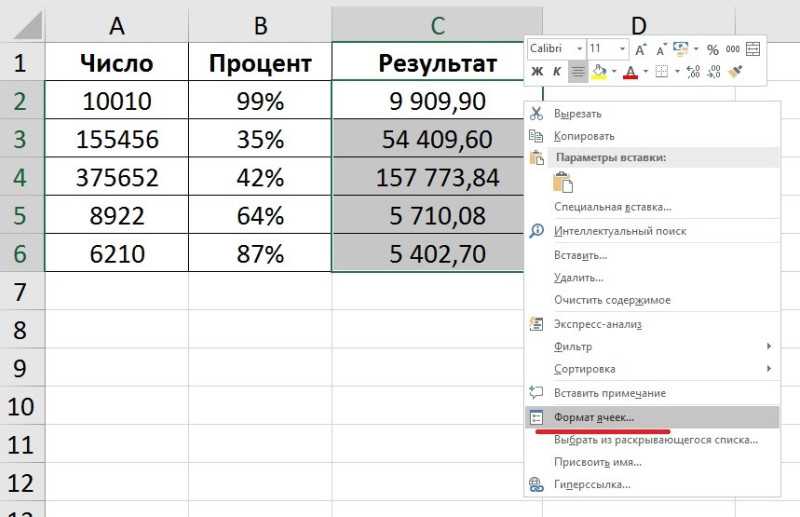Choose Выбрать из раскрывающегося списка menu item
Image resolution: width=800 pixels, height=517 pixels.
(653, 439)
